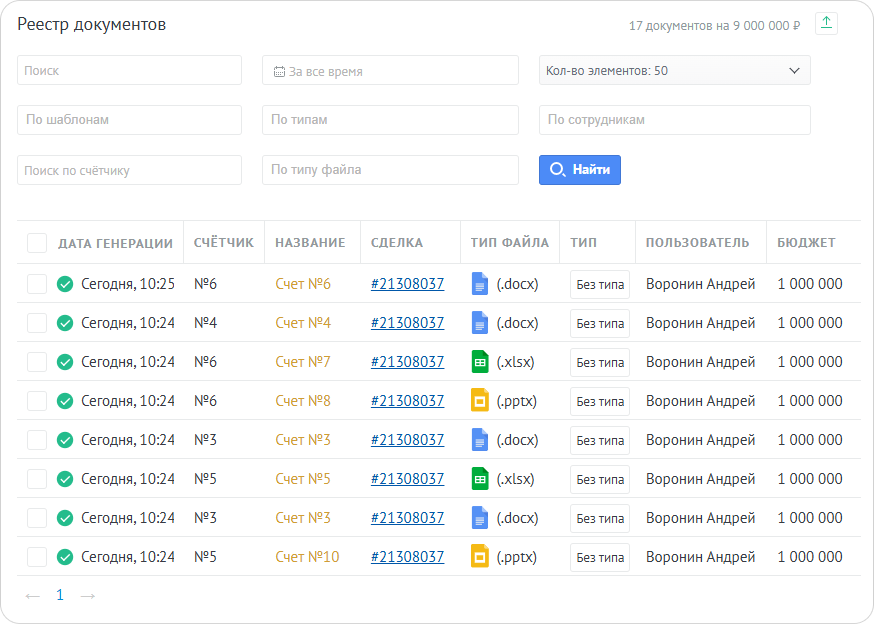Open the Счет №7 document name link
The height and width of the screenshot is (625, 875).
pos(303,362)
